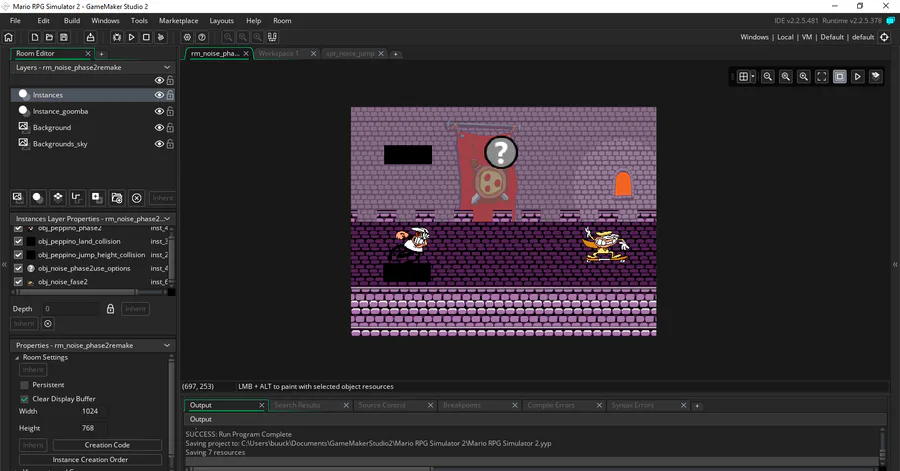Uncheck obj_peppino_land_collision instance checkbox
This screenshot has height=471, width=900.
coord(18,242)
